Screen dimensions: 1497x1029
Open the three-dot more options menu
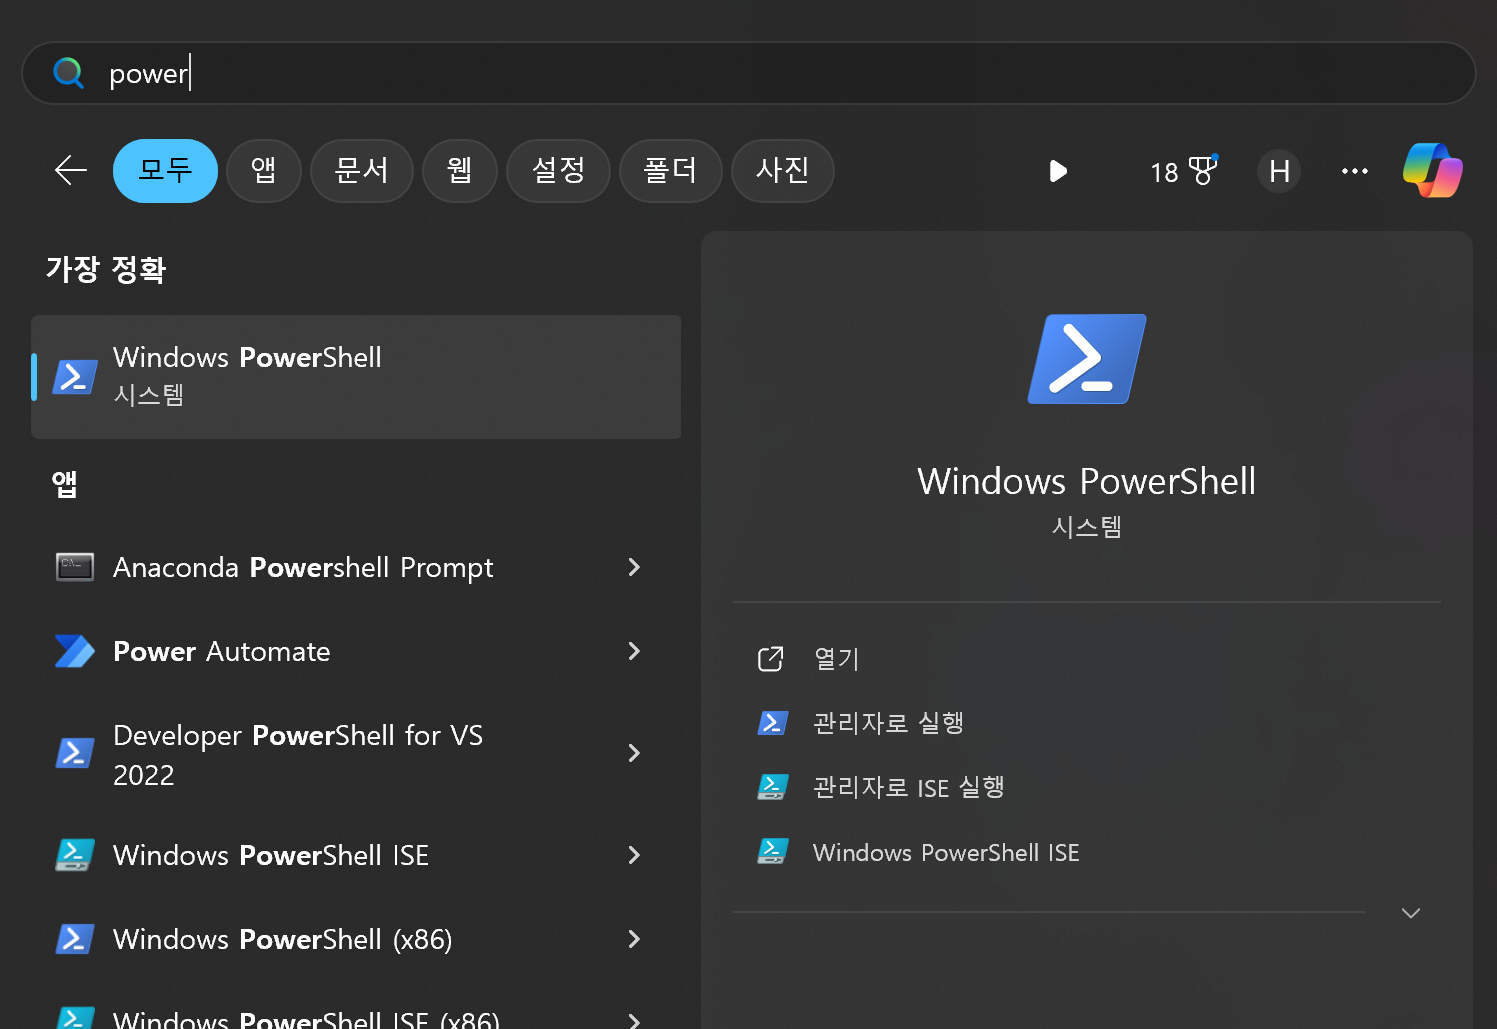[1355, 171]
